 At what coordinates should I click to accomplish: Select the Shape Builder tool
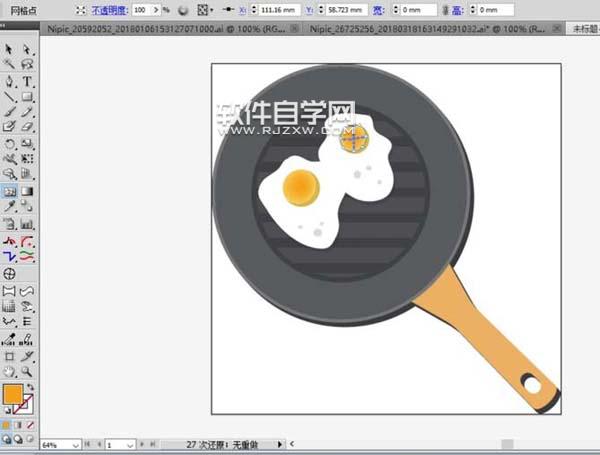click(9, 174)
